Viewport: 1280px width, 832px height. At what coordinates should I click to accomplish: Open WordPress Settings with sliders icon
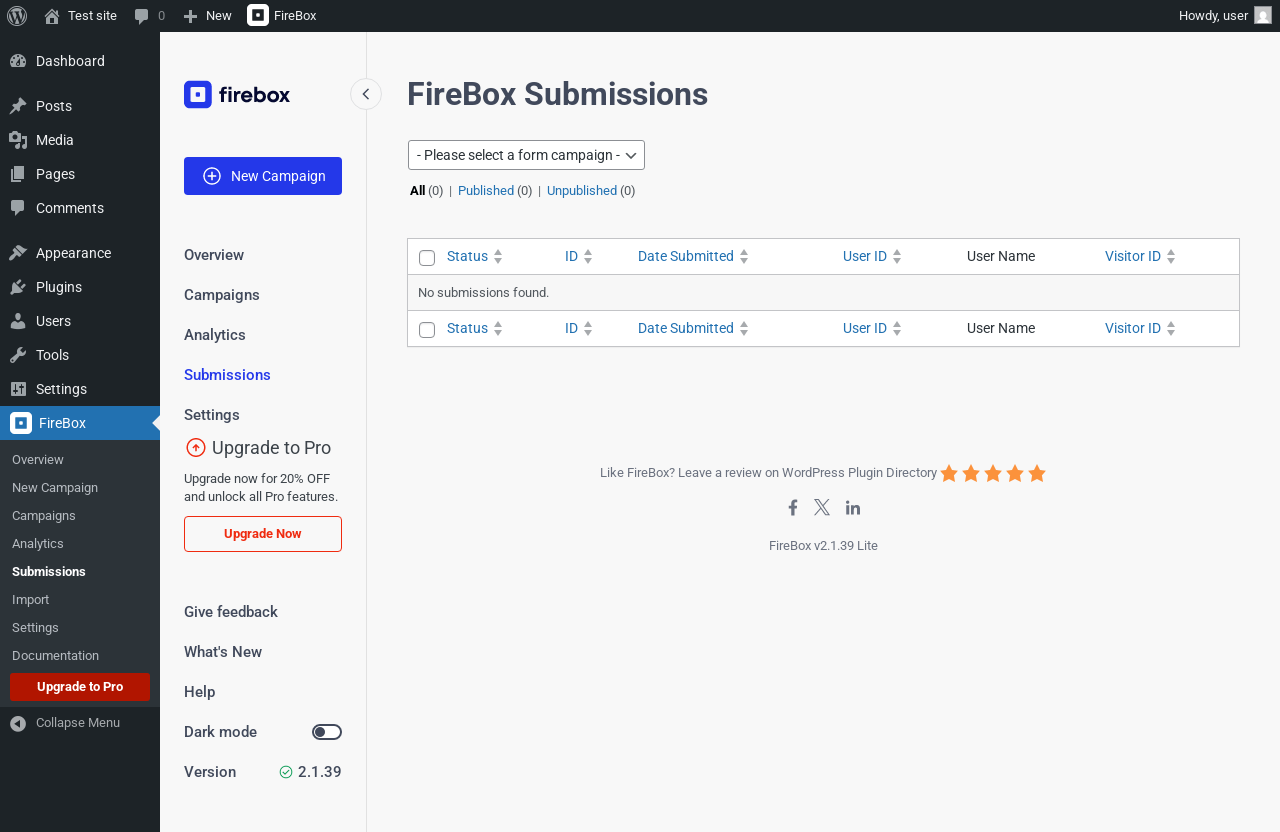(80, 389)
